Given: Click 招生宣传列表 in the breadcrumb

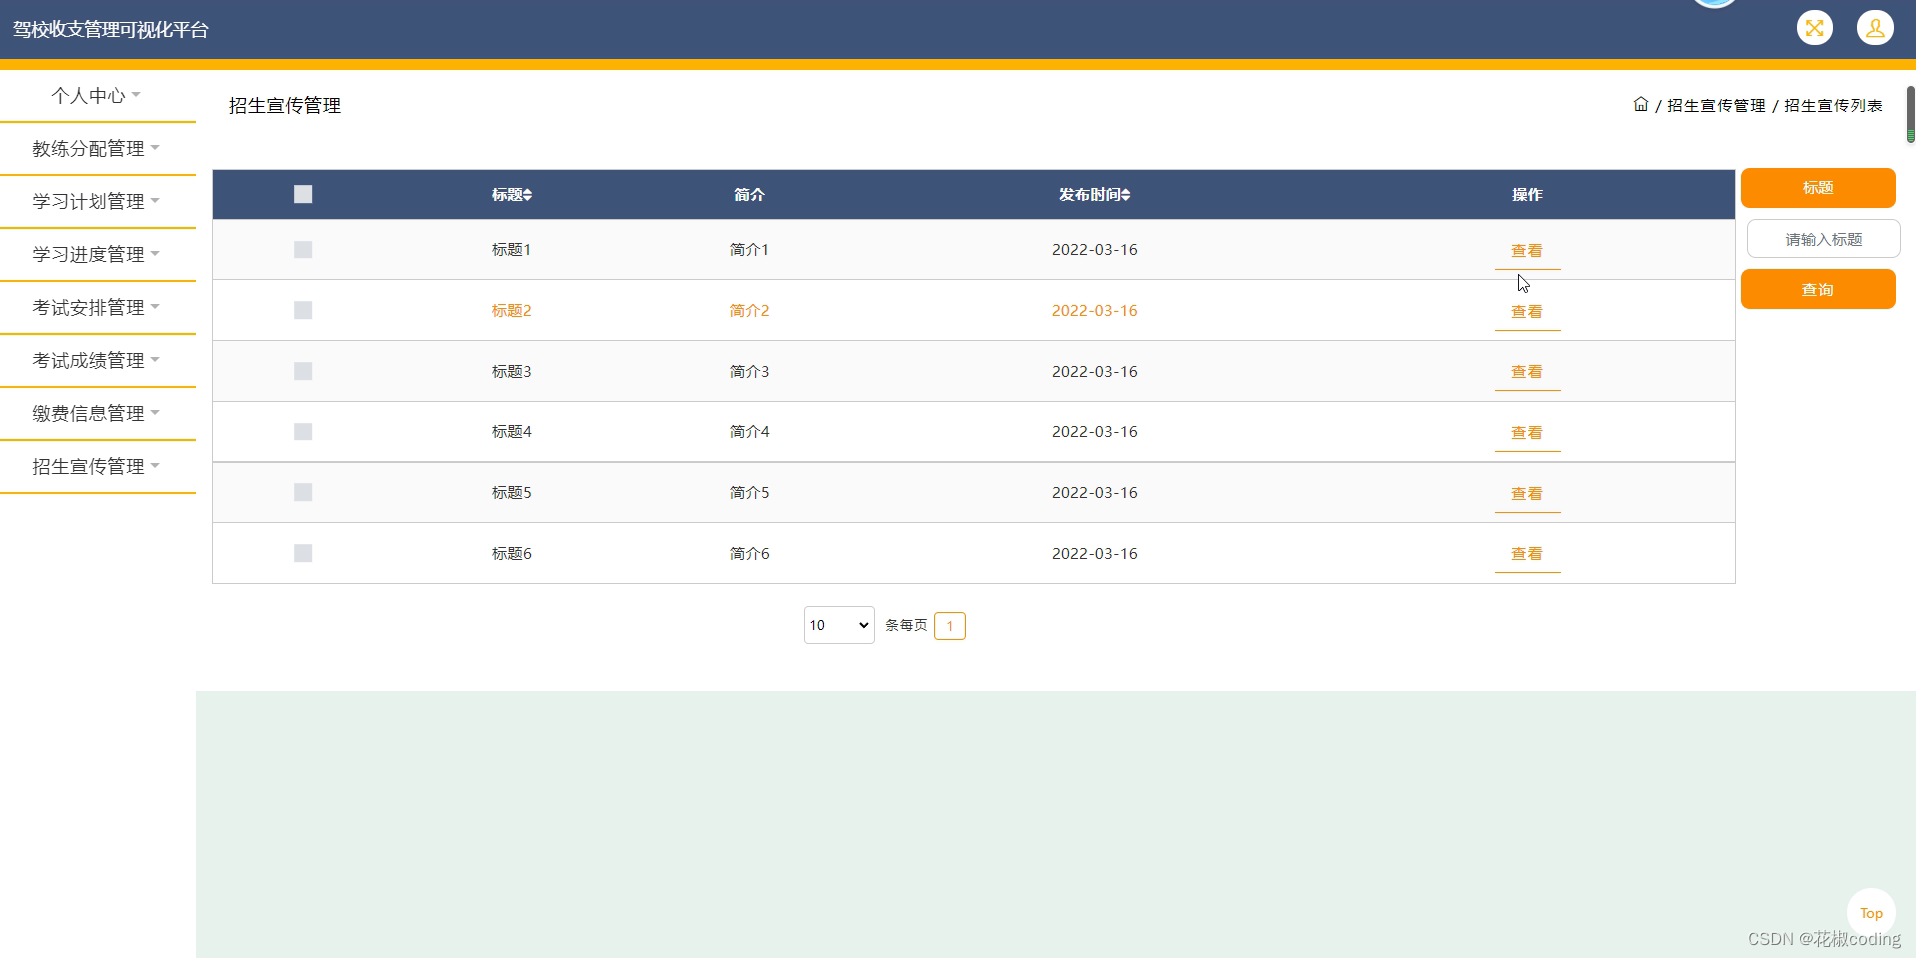Looking at the screenshot, I should pos(1833,105).
